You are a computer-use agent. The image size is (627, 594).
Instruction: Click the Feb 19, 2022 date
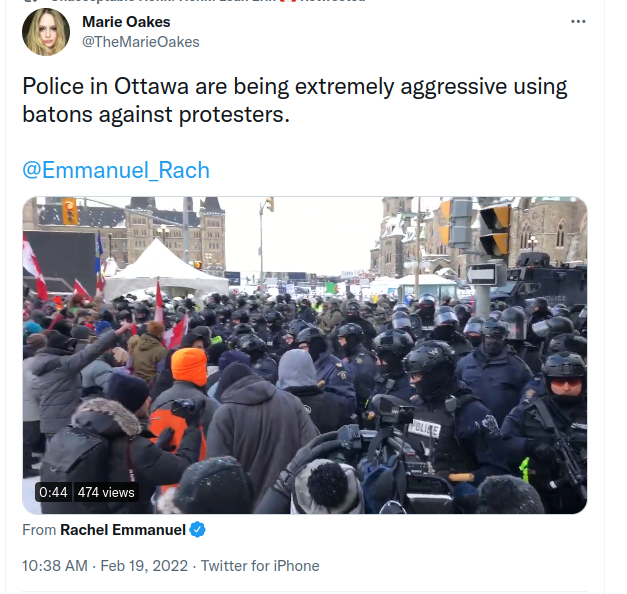(144, 566)
